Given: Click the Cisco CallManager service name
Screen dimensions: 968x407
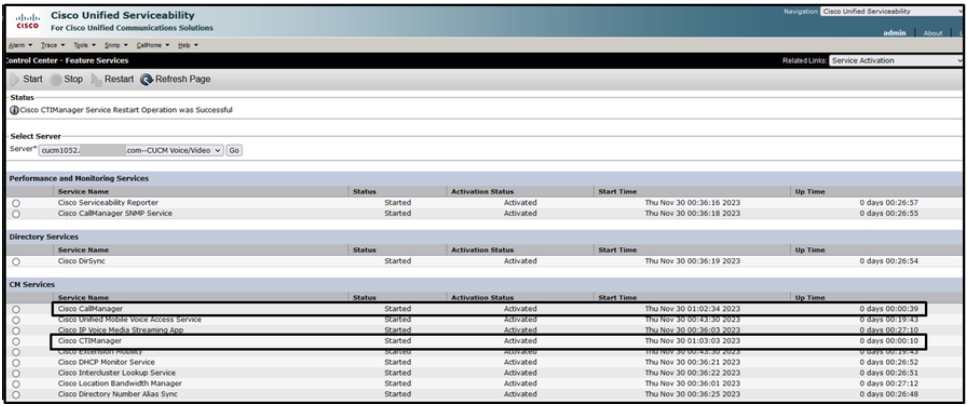Looking at the screenshot, I should [90, 309].
